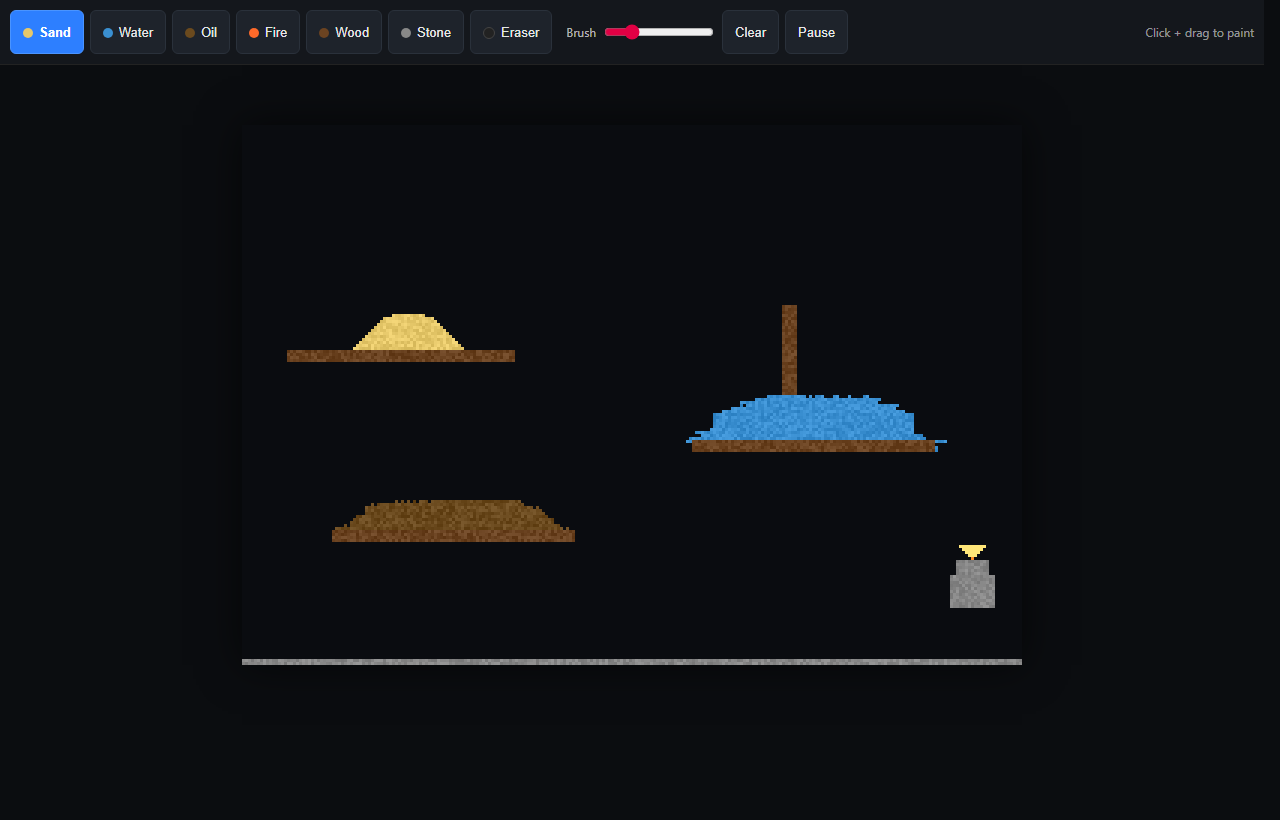Click the vertical wood post

(x=789, y=350)
